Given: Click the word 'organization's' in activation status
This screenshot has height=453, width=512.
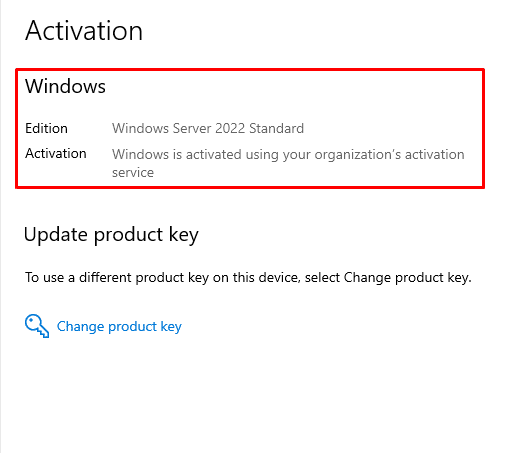Looking at the screenshot, I should point(358,155).
